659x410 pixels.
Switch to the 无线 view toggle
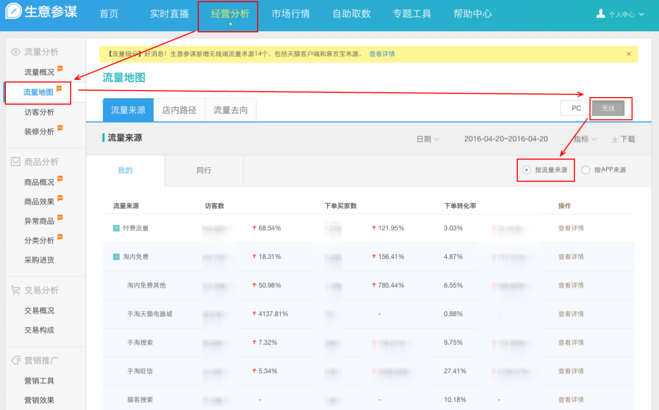[x=608, y=108]
